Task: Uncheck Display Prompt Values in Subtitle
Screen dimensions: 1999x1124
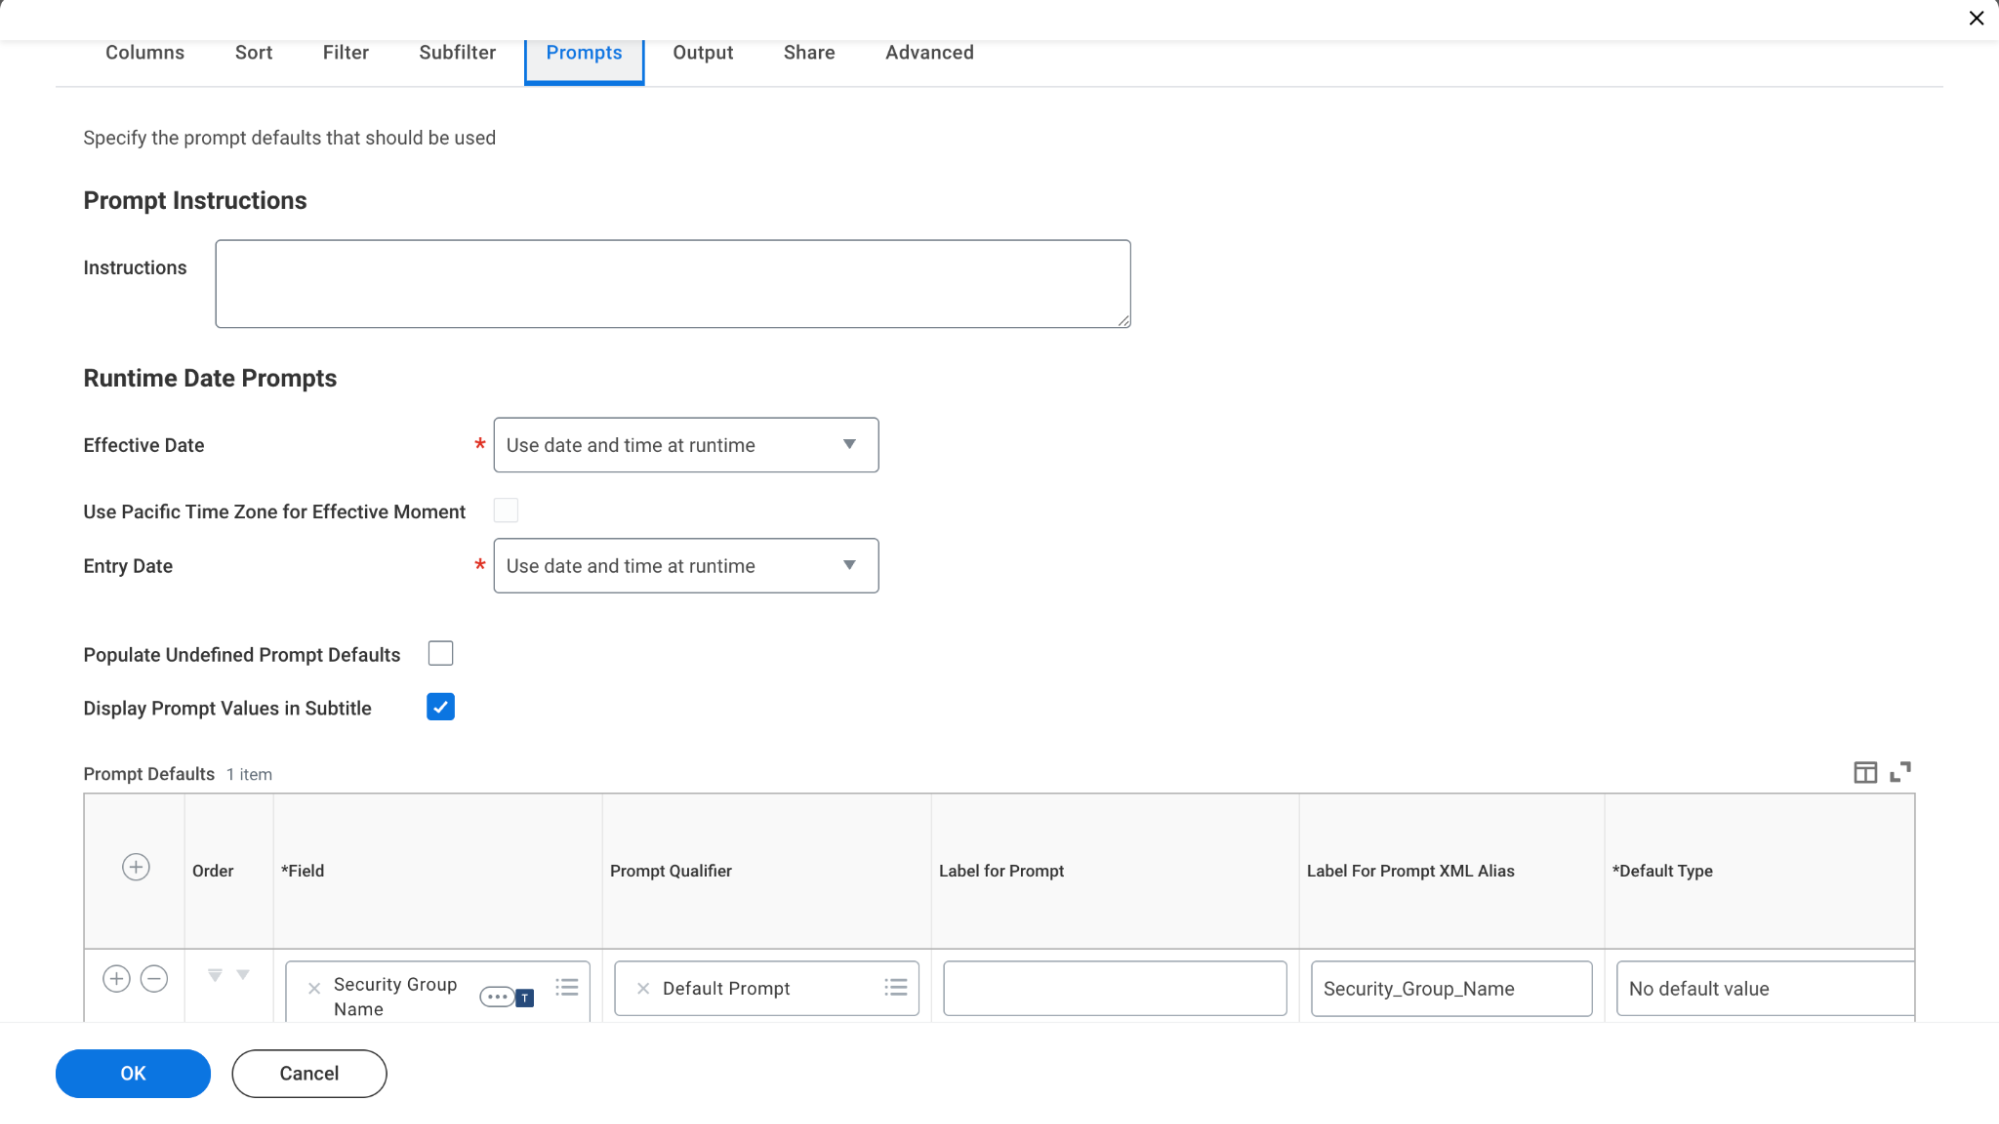Action: tap(440, 708)
